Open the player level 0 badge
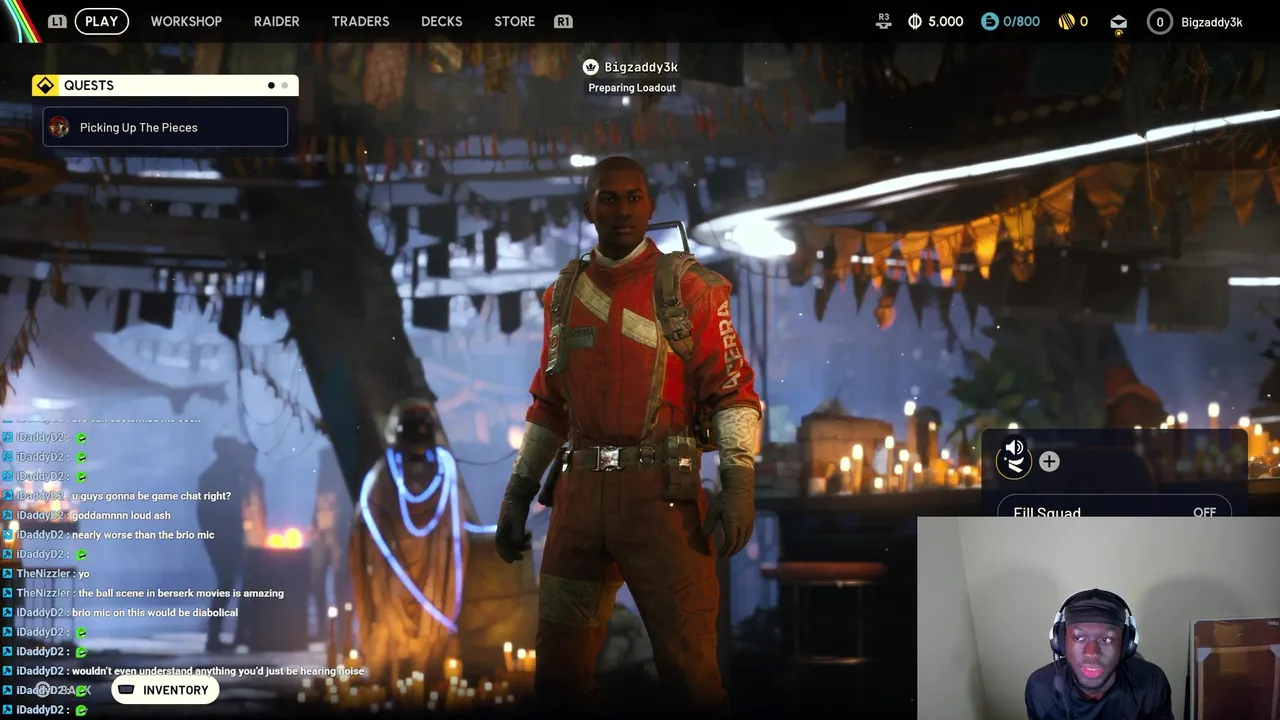Image resolution: width=1280 pixels, height=720 pixels. [1160, 22]
